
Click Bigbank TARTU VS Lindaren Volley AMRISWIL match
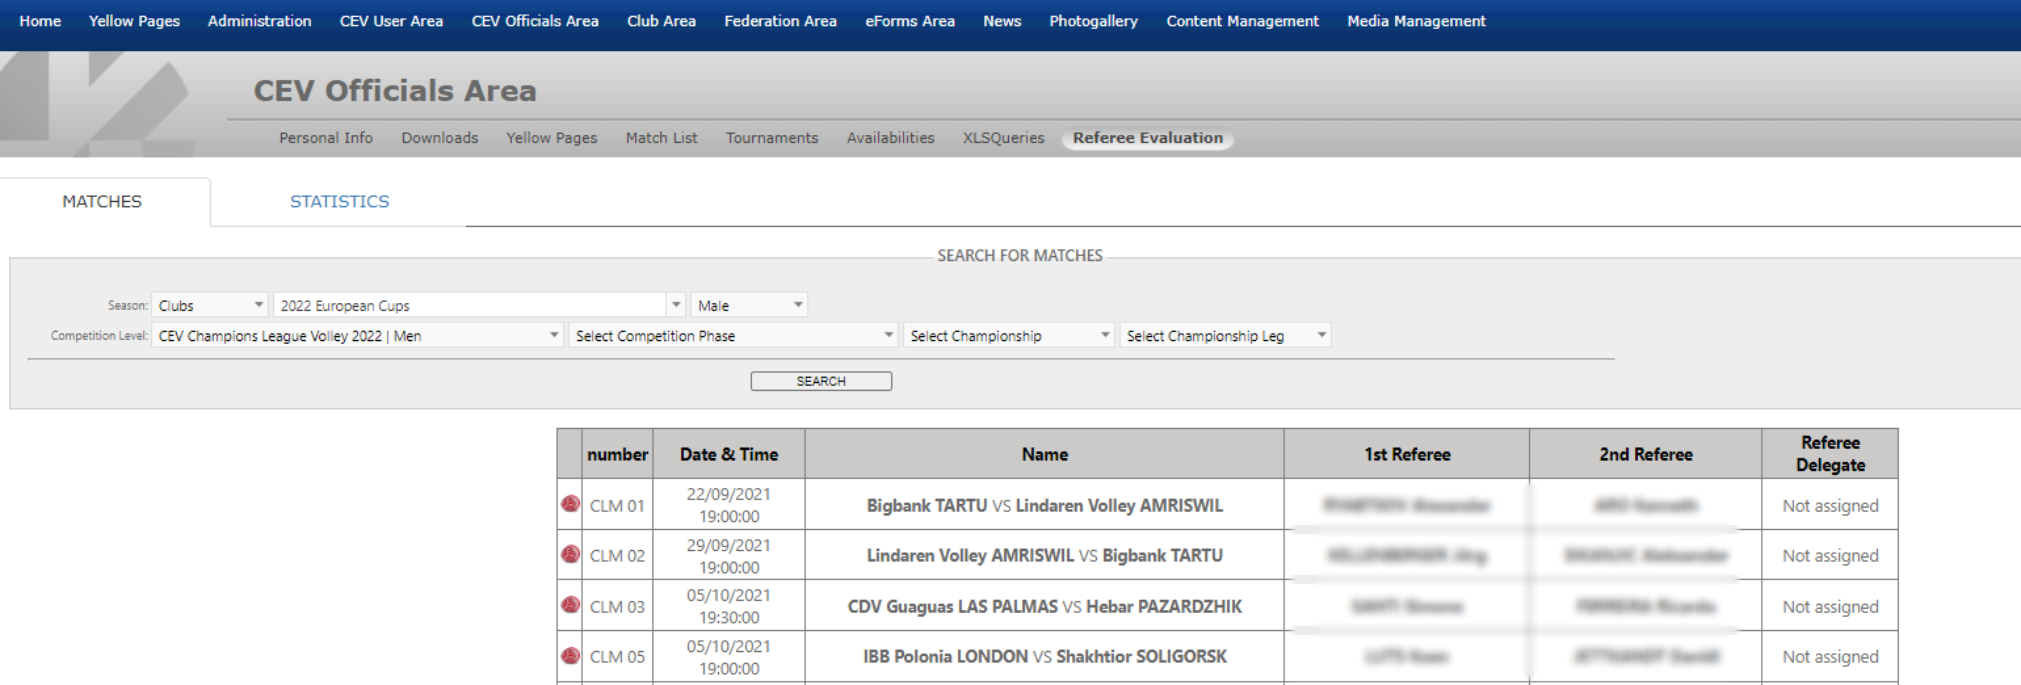click(x=1044, y=505)
